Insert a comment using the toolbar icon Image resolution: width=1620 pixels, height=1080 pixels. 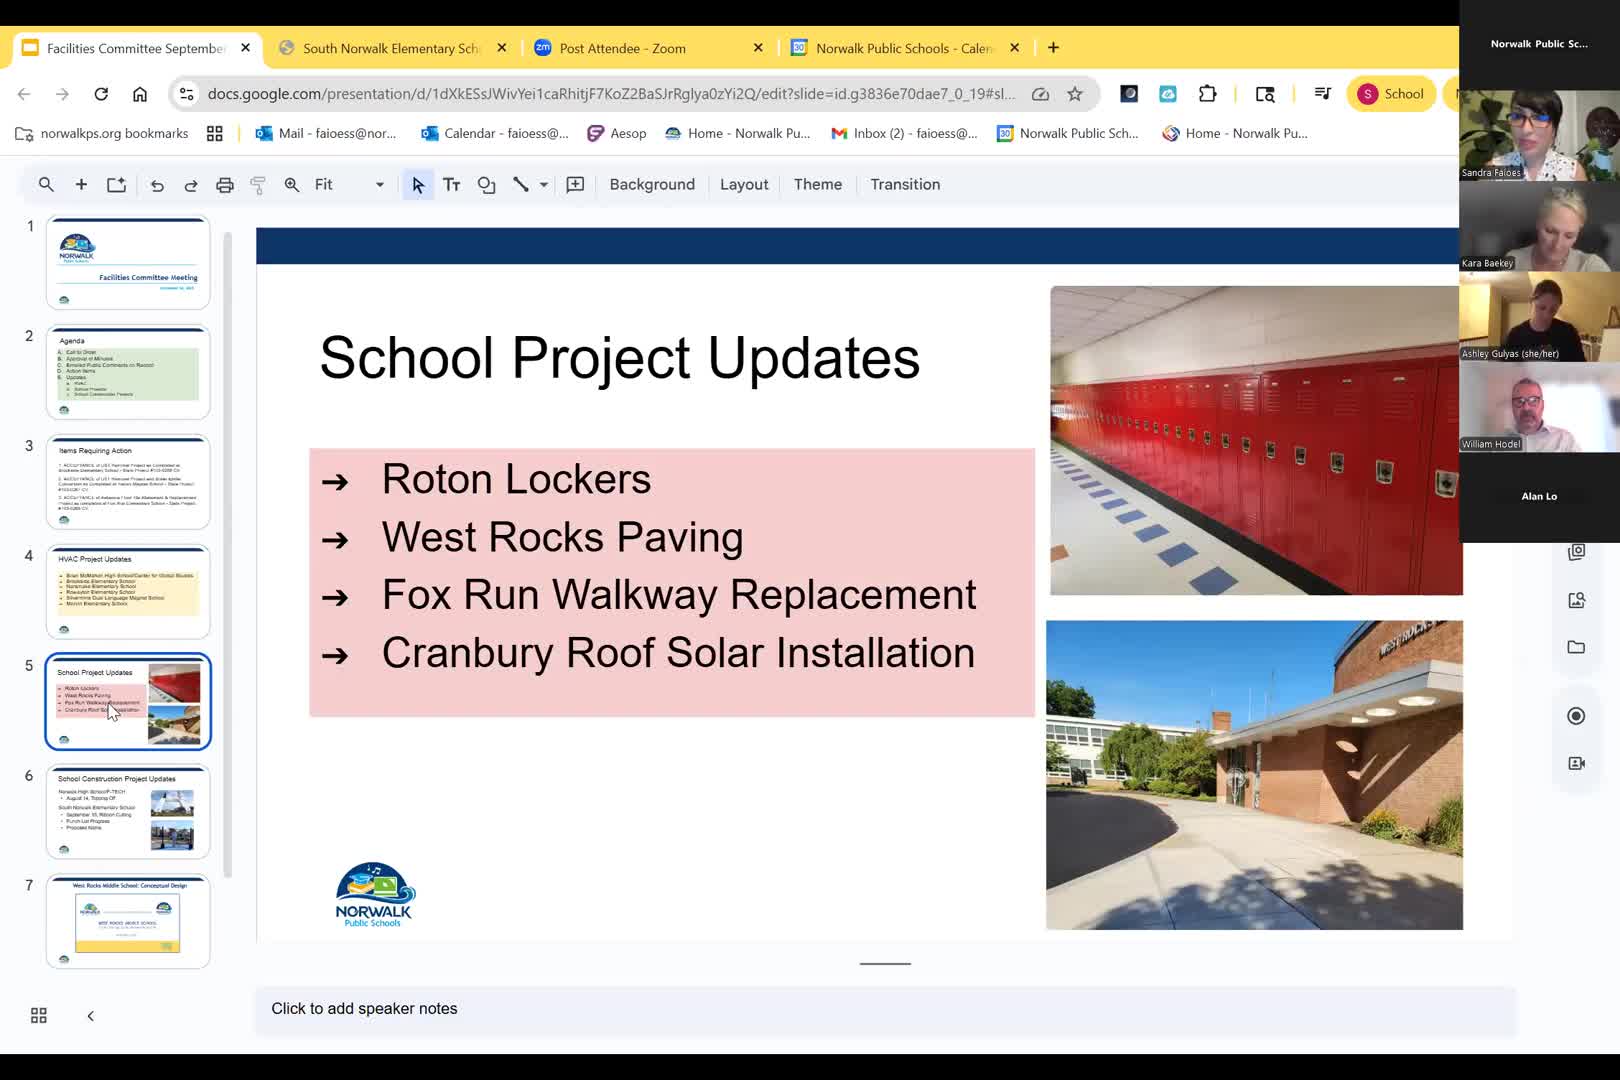pyautogui.click(x=575, y=184)
